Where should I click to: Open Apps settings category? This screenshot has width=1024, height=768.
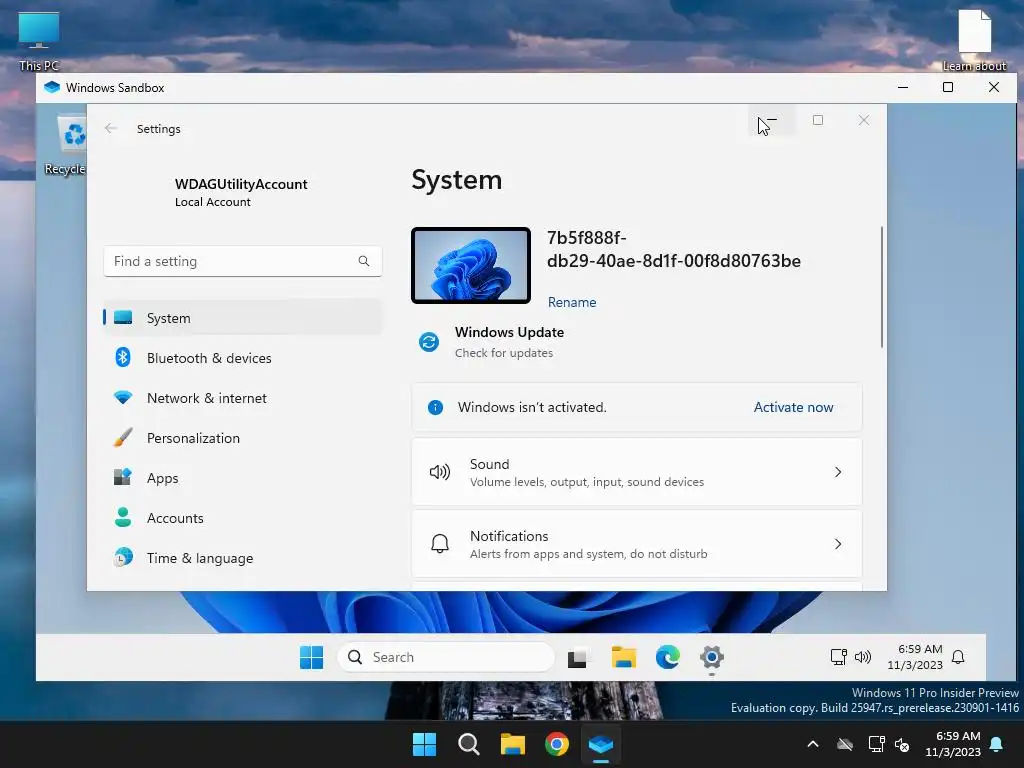point(243,478)
